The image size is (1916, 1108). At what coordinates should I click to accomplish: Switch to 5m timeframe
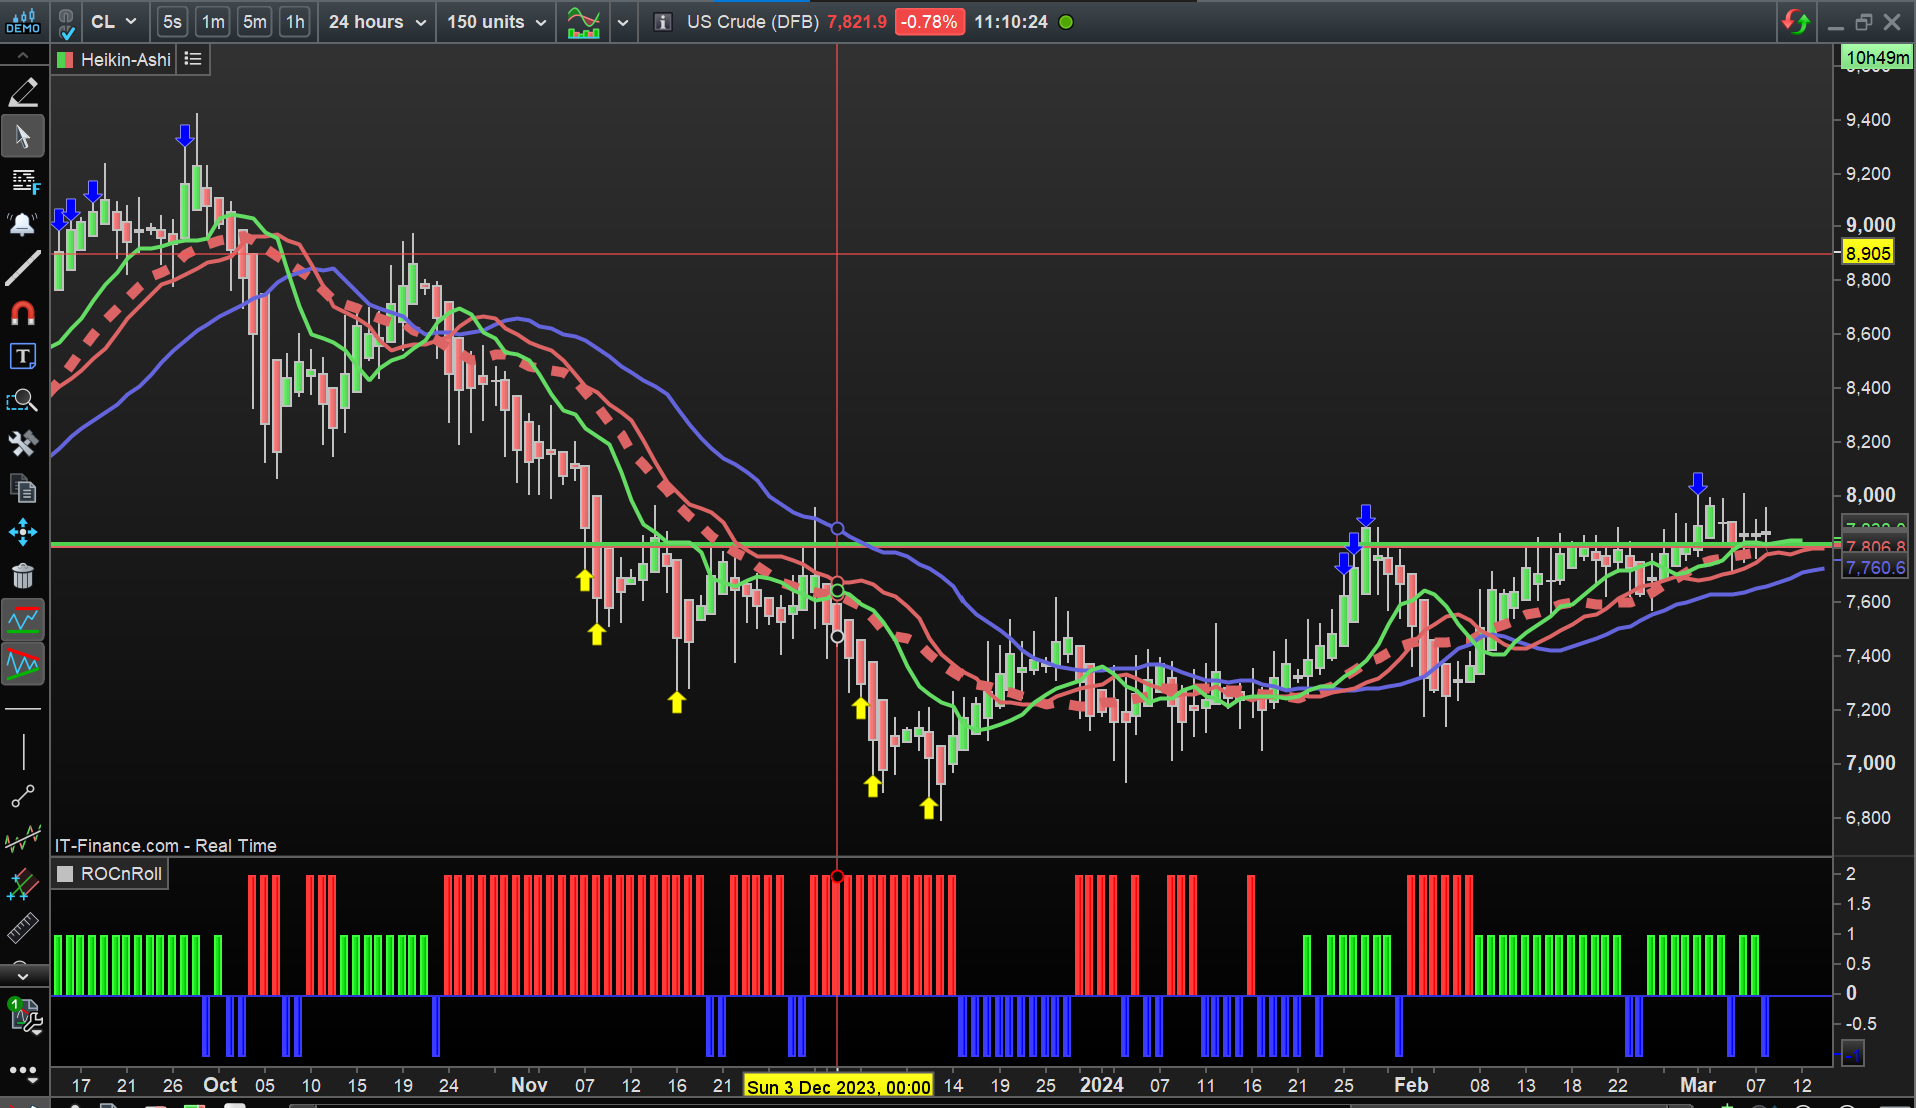pos(255,22)
